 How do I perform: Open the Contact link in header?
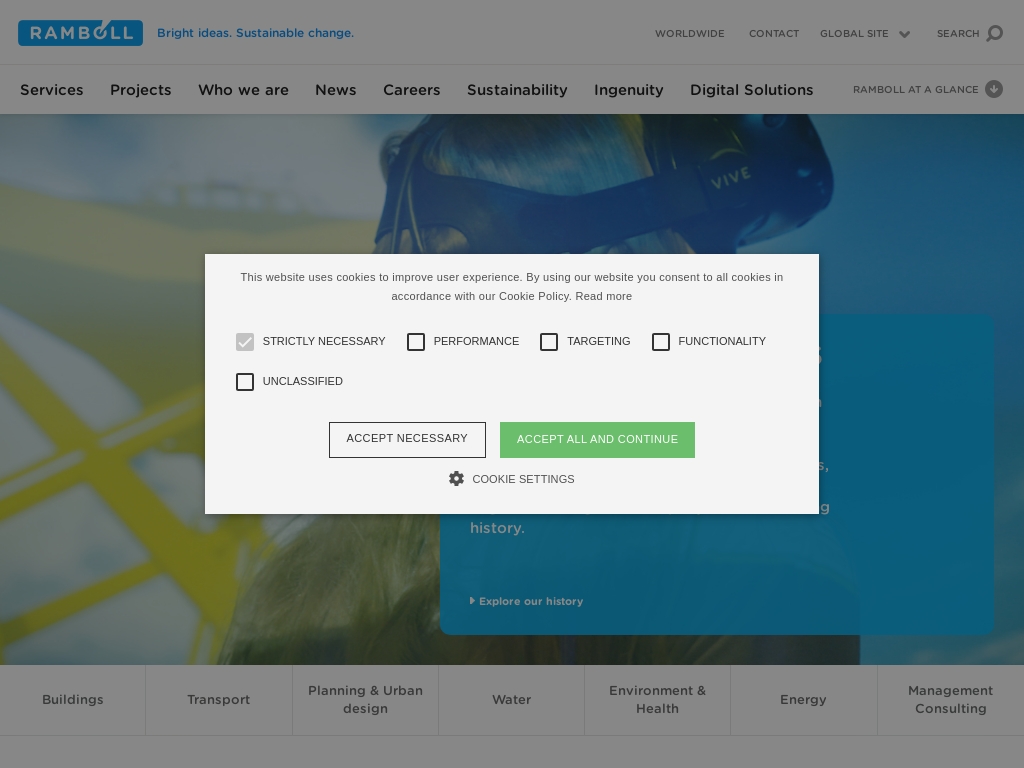point(773,34)
